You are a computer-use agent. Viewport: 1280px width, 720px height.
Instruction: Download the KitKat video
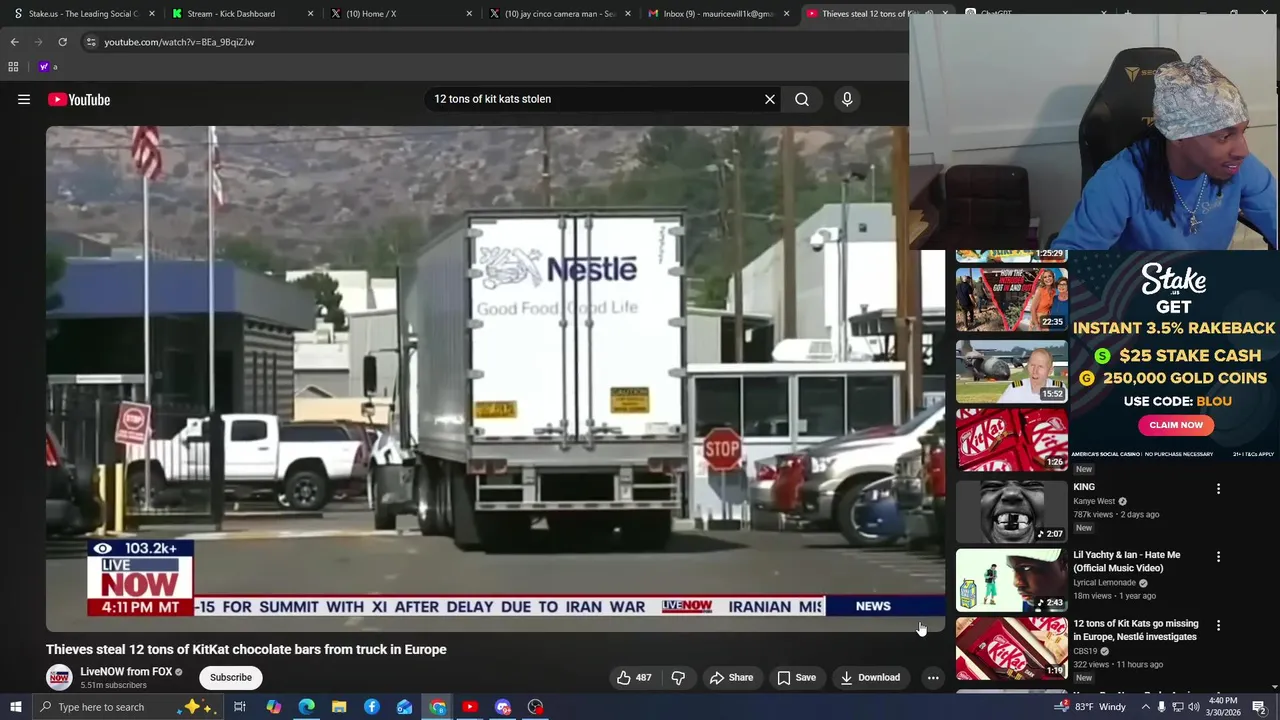[870, 677]
